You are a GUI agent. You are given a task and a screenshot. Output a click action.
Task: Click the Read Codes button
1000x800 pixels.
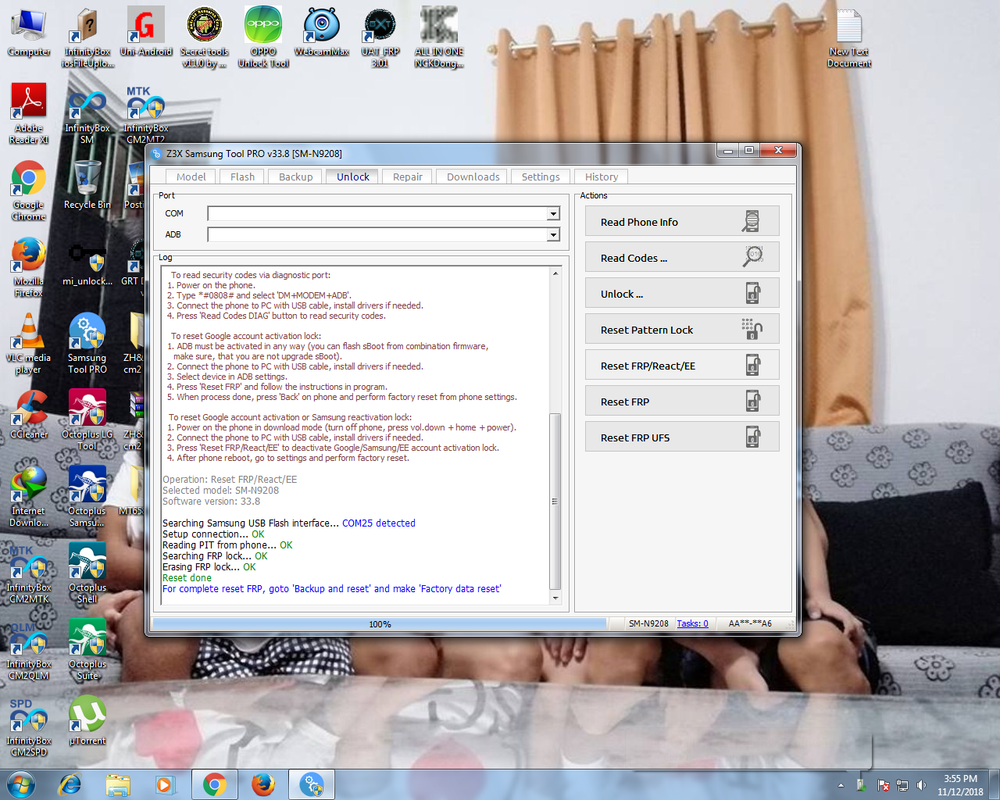pos(682,257)
